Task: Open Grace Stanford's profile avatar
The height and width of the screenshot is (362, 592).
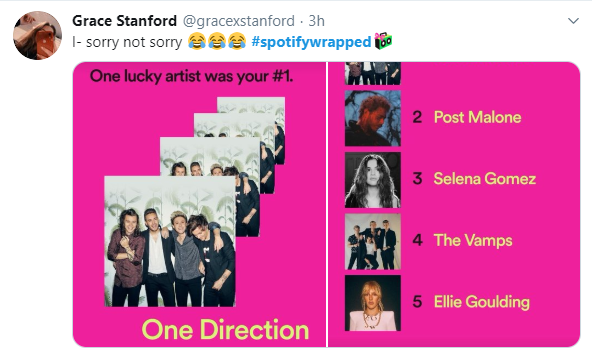Action: pyautogui.click(x=37, y=35)
